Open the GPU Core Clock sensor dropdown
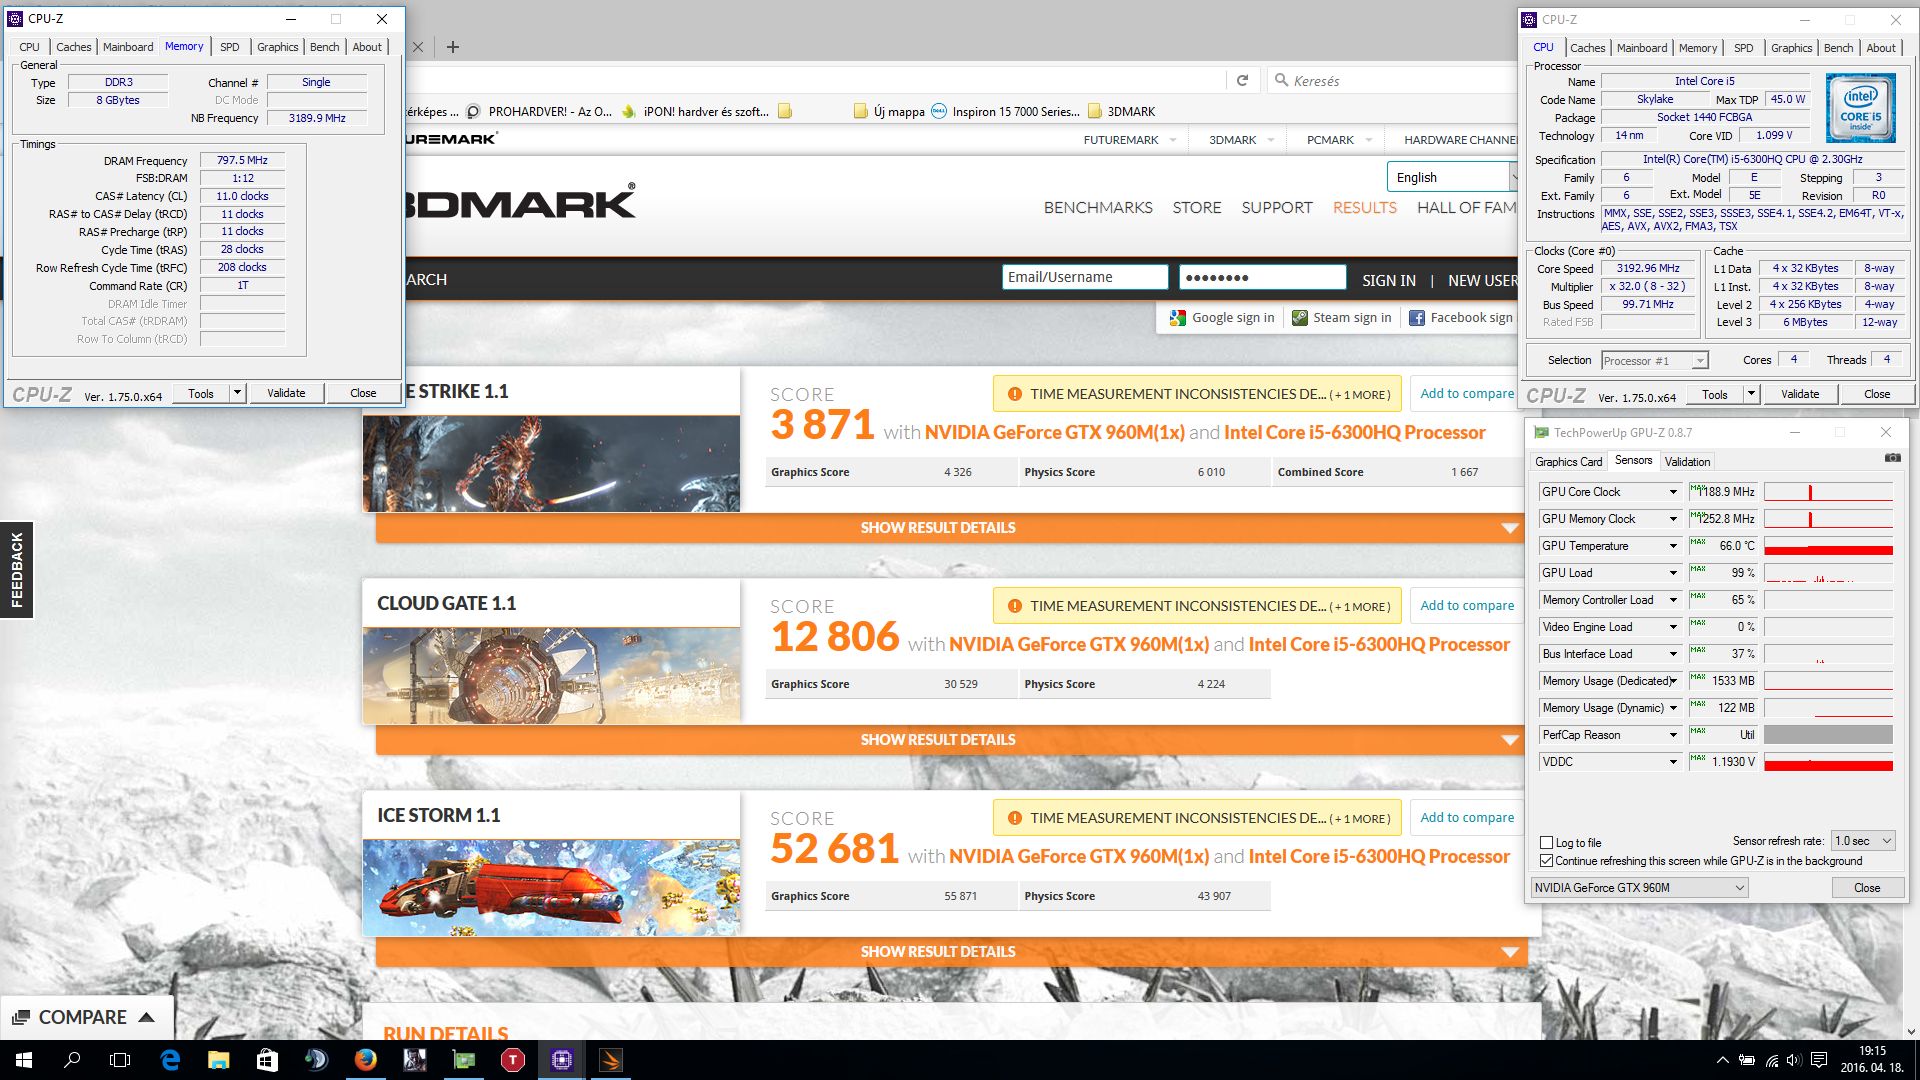The width and height of the screenshot is (1920, 1080). [1672, 492]
